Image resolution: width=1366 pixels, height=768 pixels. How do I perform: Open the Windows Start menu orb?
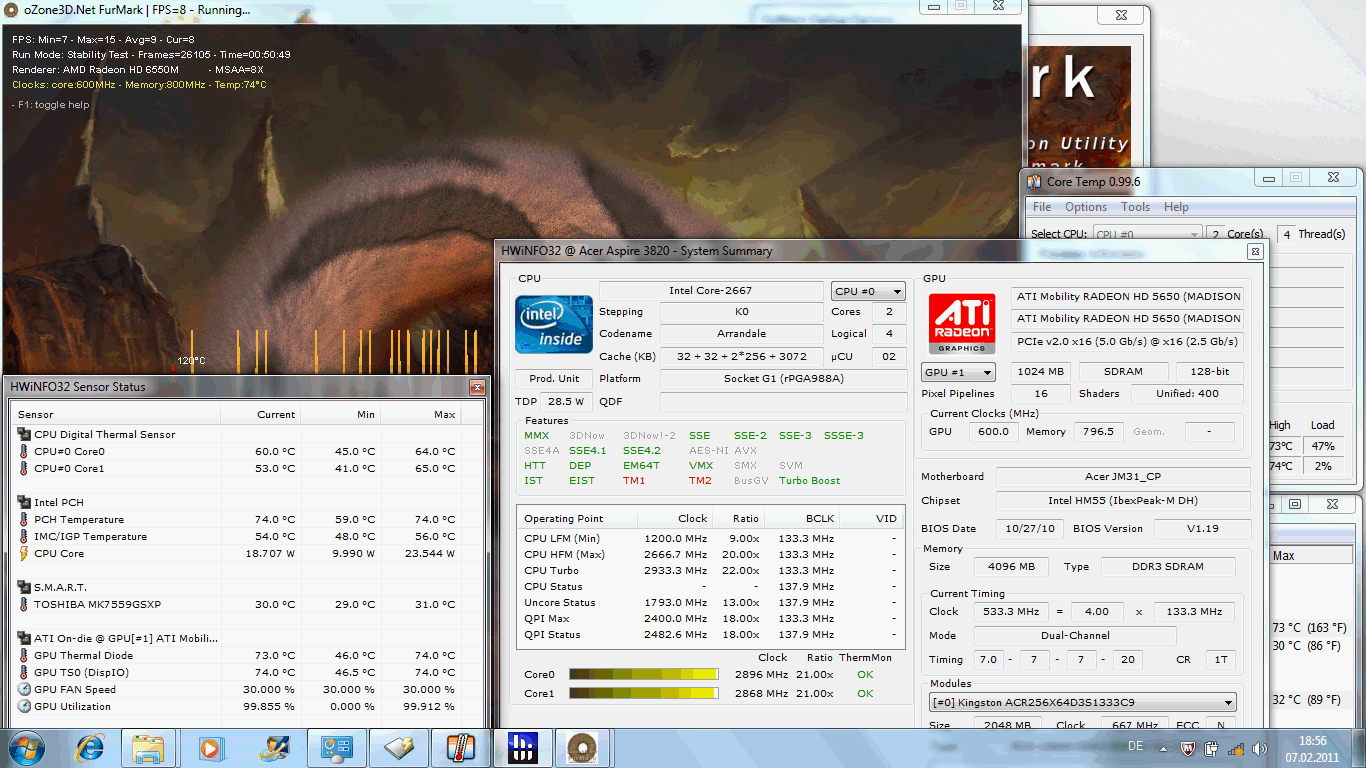(27, 747)
